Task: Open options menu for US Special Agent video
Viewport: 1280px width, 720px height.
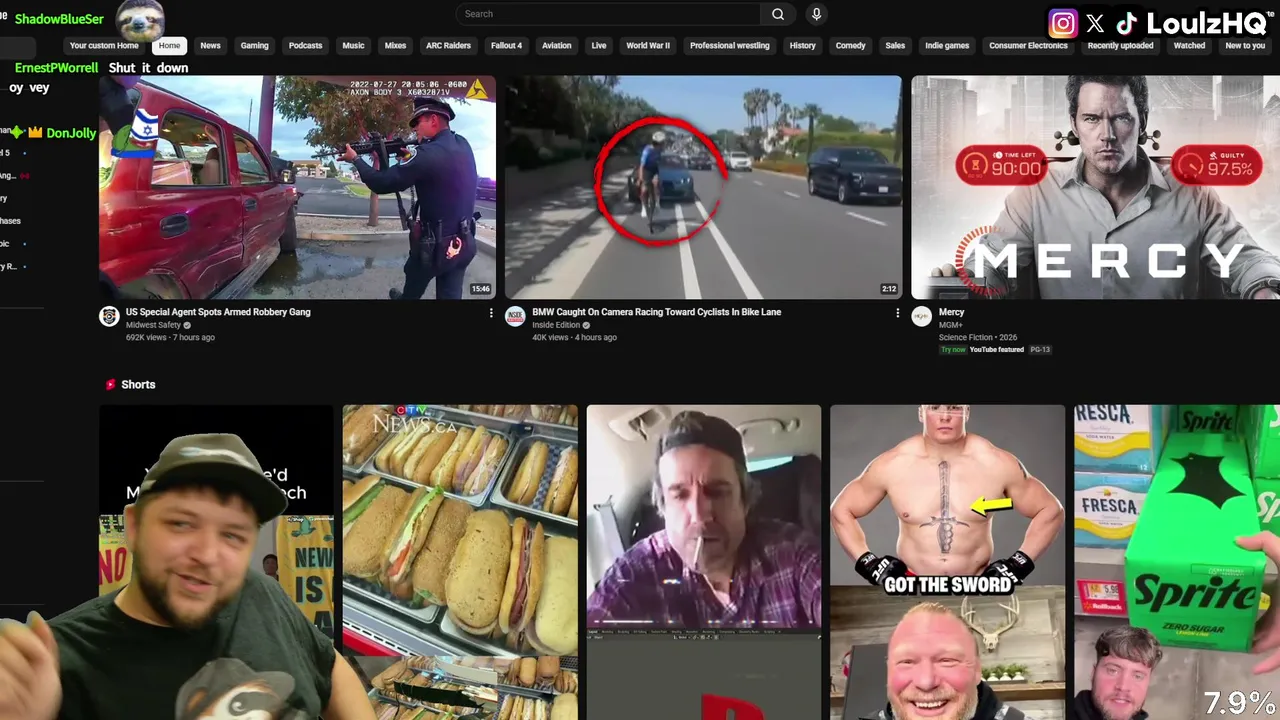Action: (x=490, y=313)
